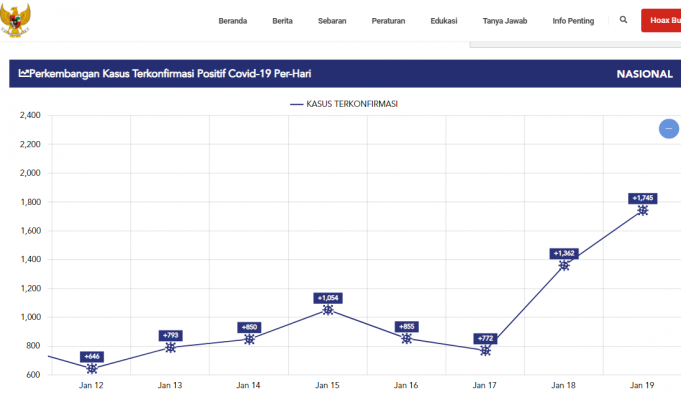Select the Jan 18 virus data point
Viewport: 681px width, 400px height.
tap(564, 265)
